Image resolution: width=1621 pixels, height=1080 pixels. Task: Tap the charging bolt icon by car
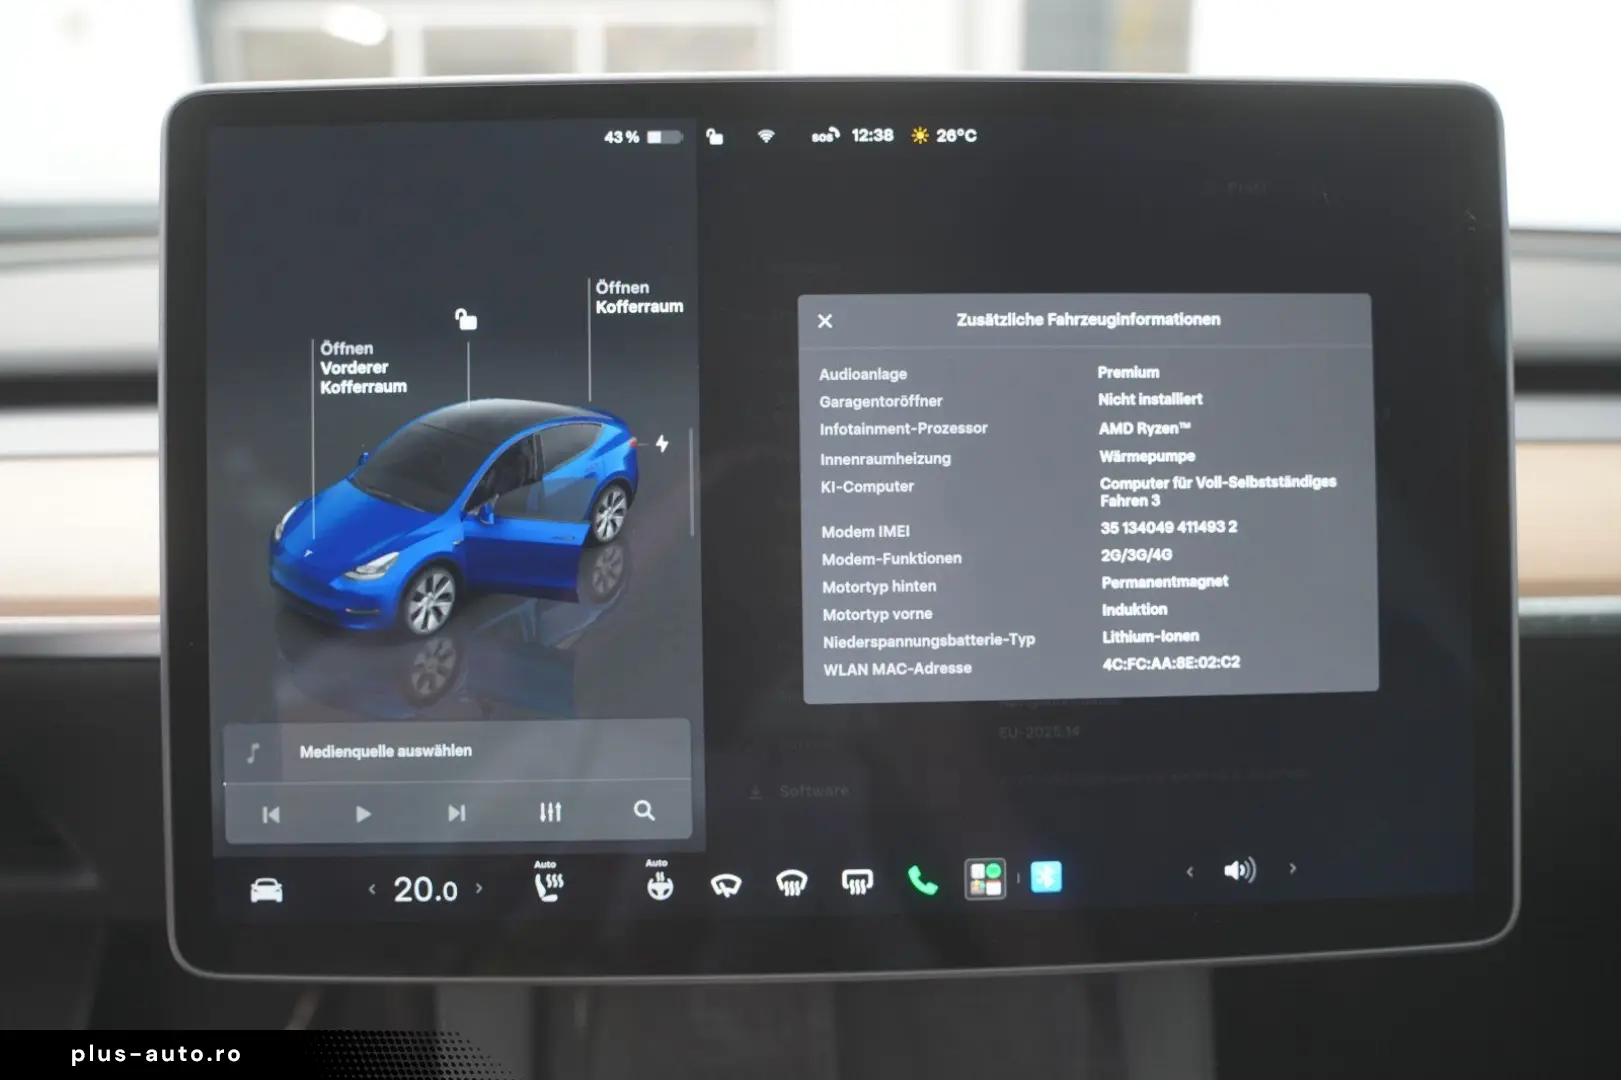pos(662,443)
